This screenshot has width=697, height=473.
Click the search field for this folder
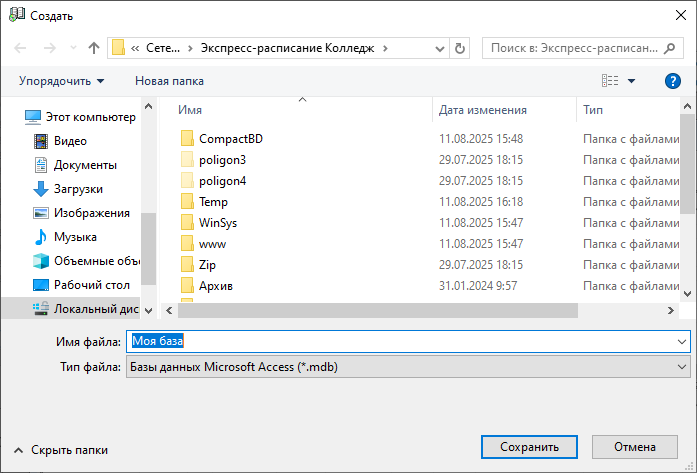(x=575, y=48)
